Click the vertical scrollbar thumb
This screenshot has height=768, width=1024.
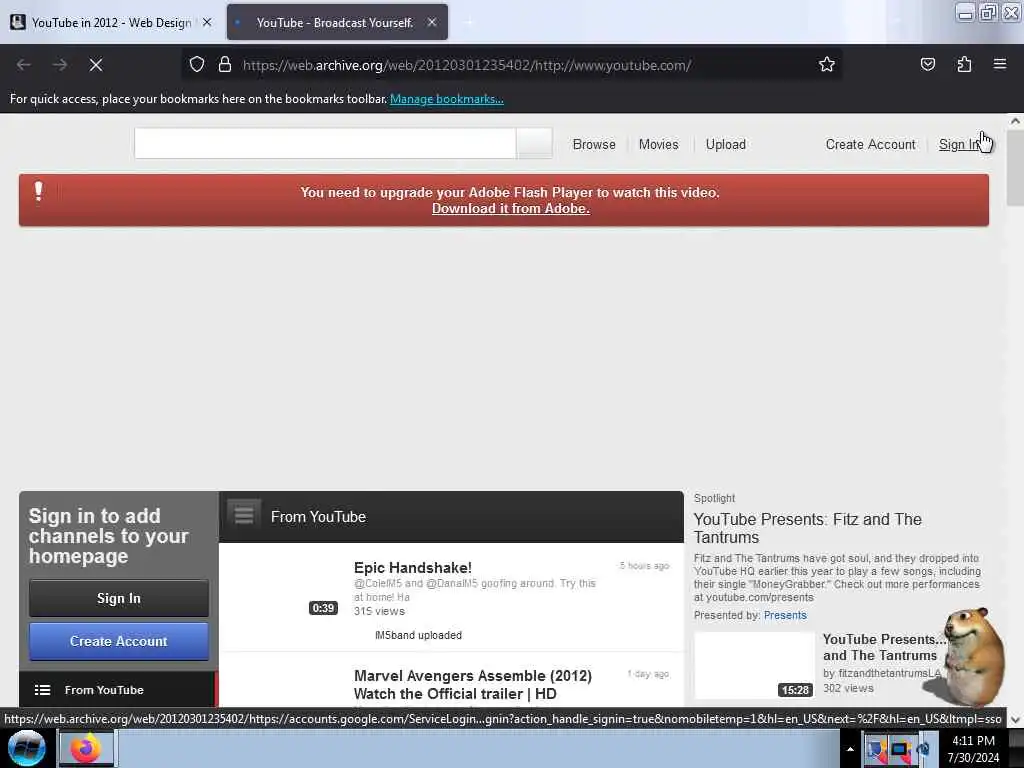[x=1015, y=168]
